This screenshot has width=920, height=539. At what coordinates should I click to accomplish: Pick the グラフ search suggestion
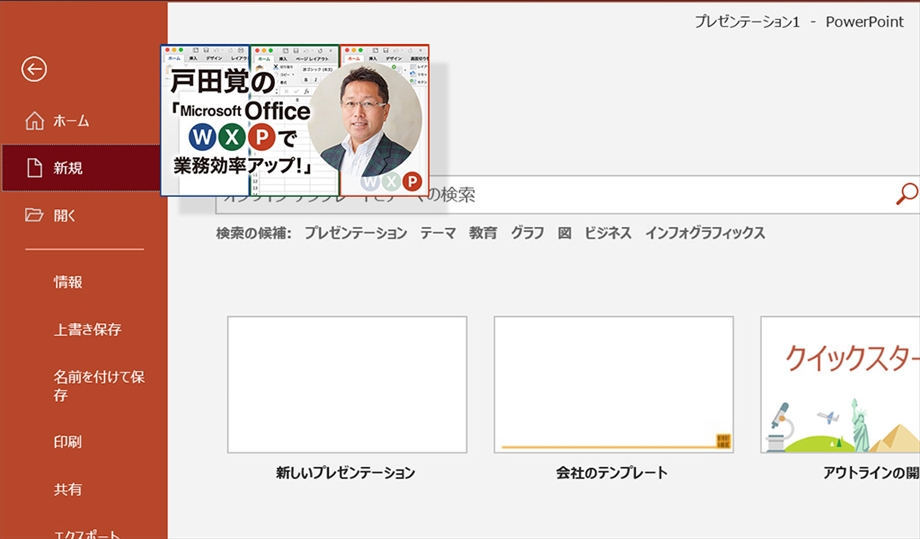[527, 233]
